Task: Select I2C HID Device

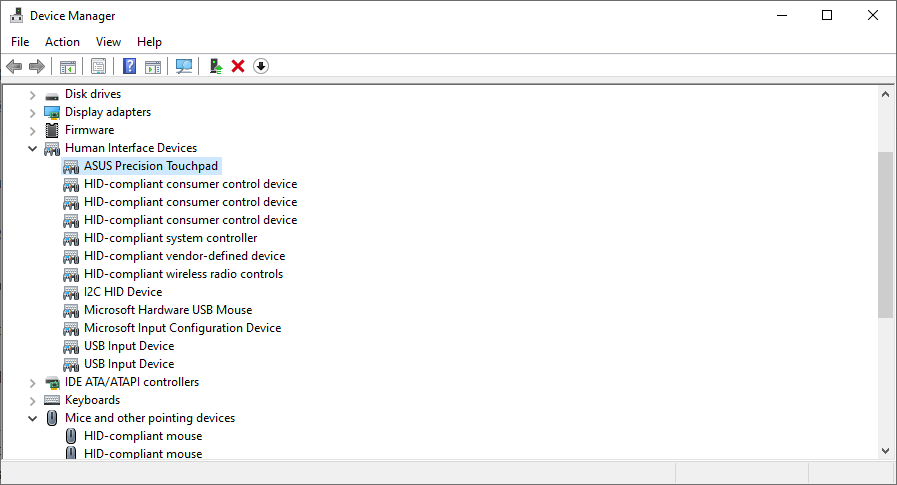Action: [x=123, y=292]
